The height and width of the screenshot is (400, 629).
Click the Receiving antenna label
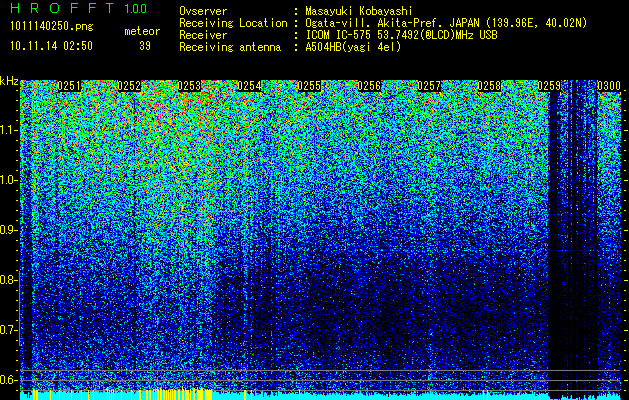click(x=230, y=47)
